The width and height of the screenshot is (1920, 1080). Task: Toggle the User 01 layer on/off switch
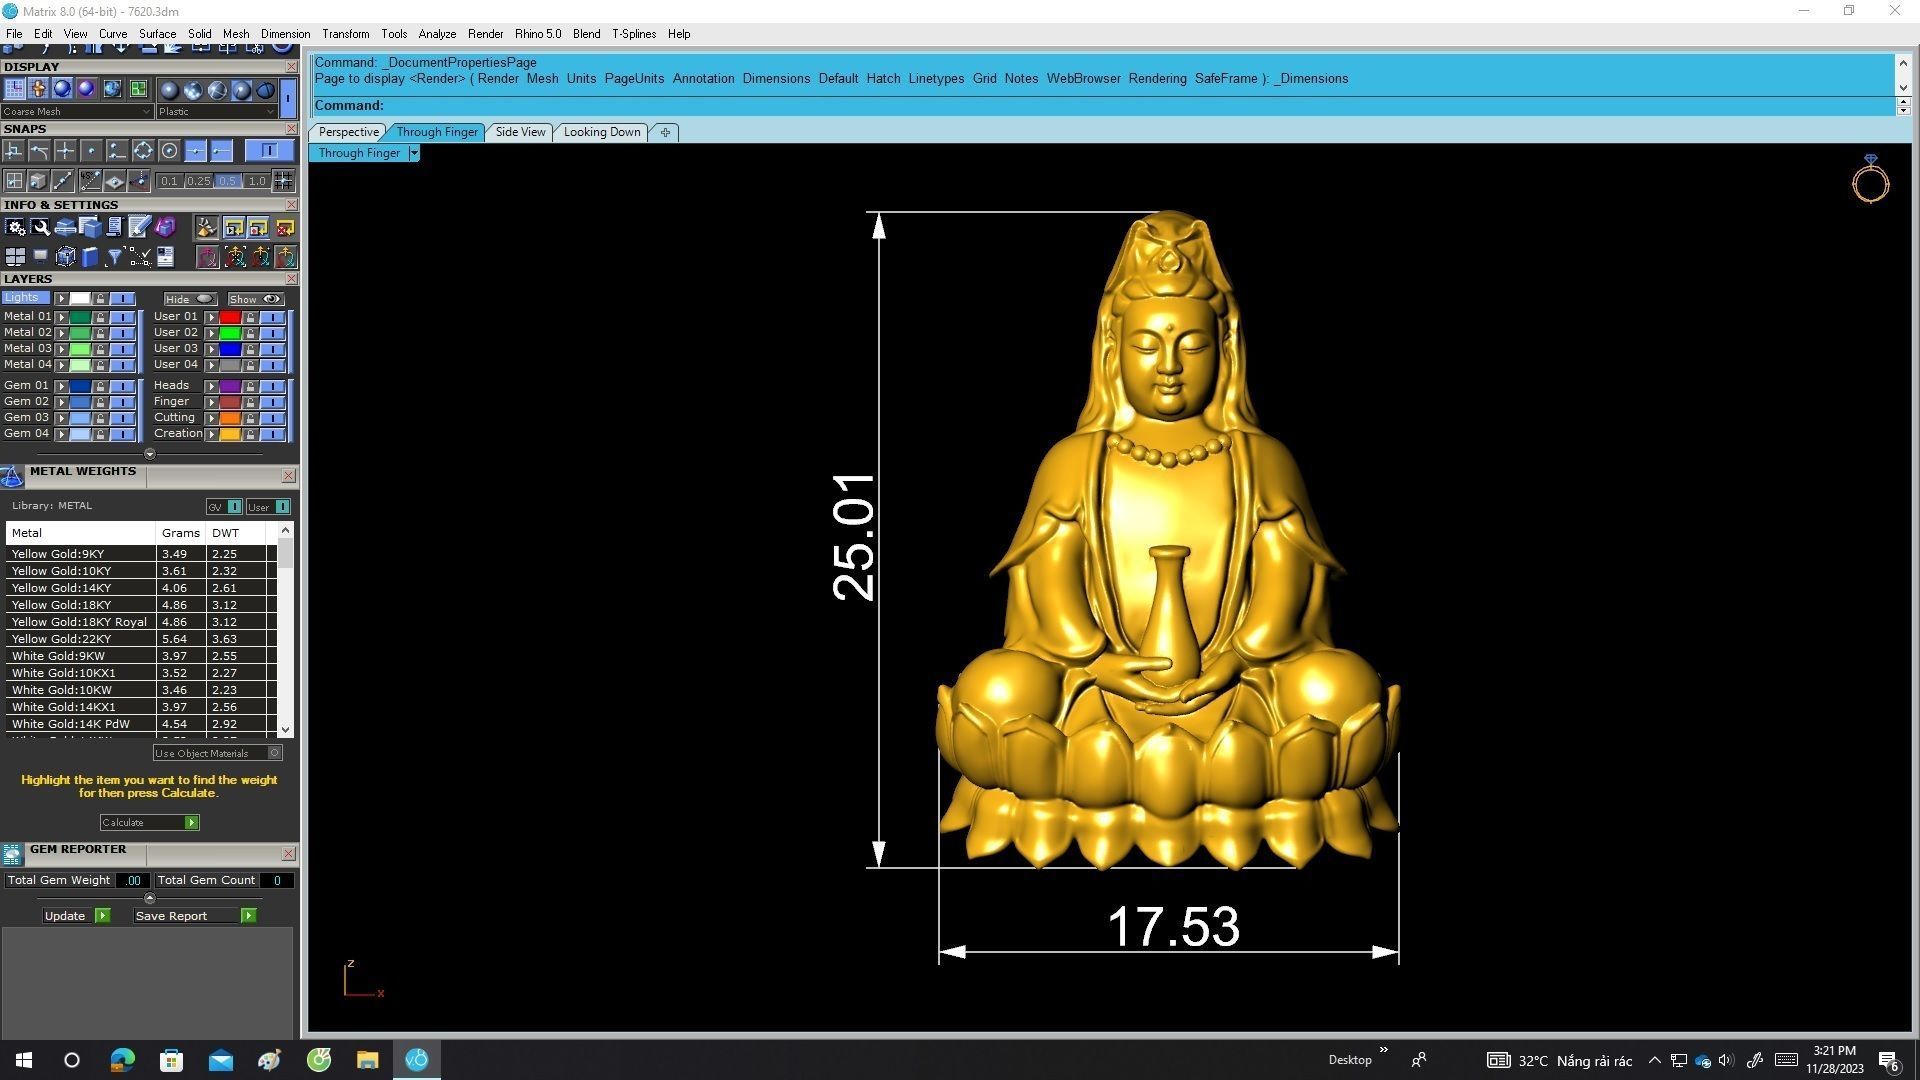(272, 316)
